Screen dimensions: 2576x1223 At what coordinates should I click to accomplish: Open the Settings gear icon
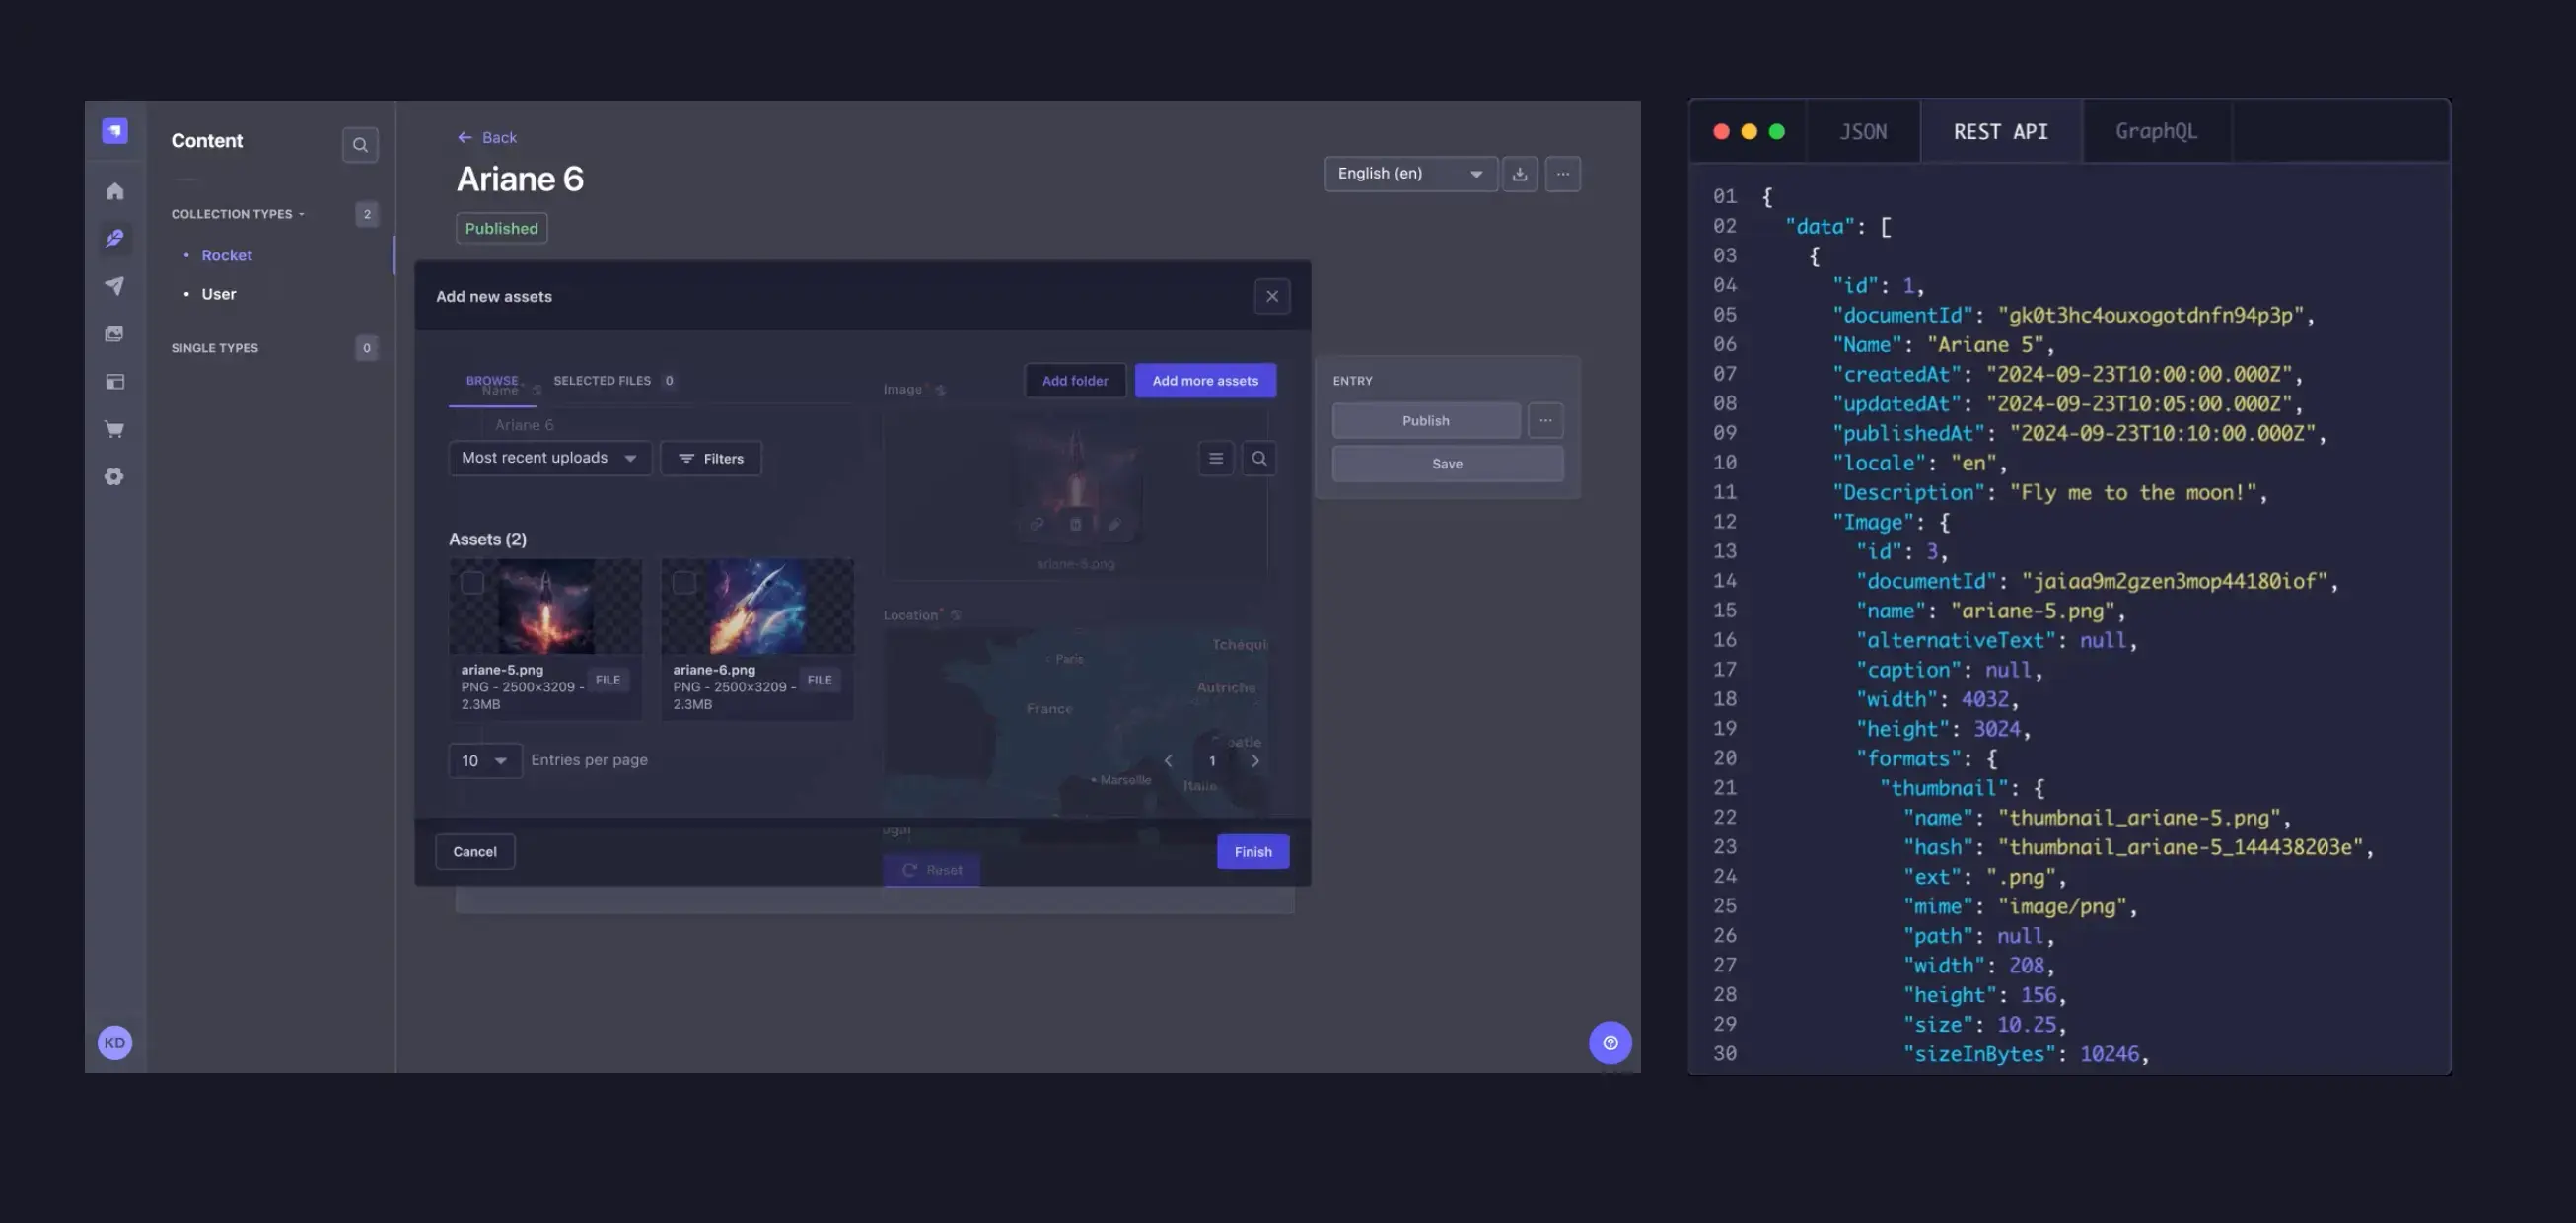coord(115,477)
